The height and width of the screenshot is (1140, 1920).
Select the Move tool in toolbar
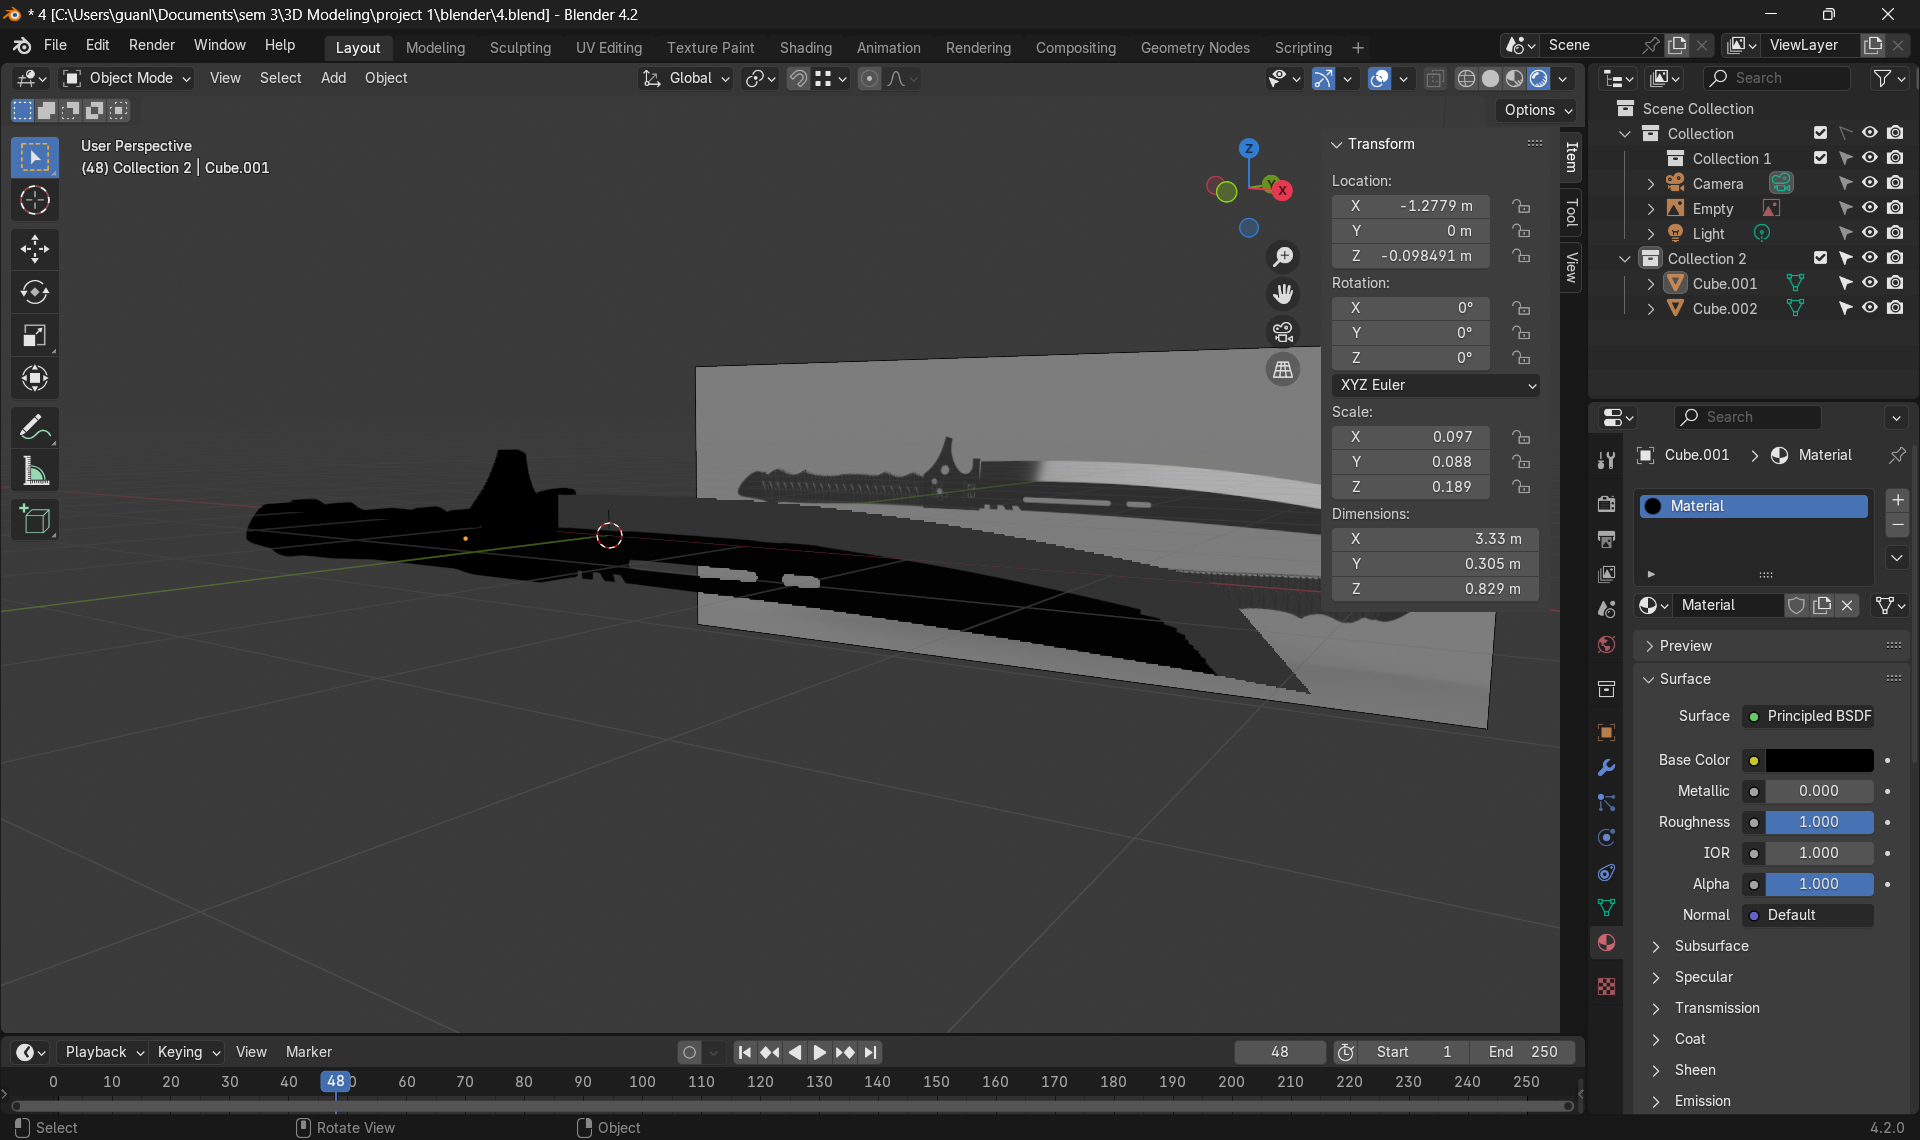tap(35, 249)
